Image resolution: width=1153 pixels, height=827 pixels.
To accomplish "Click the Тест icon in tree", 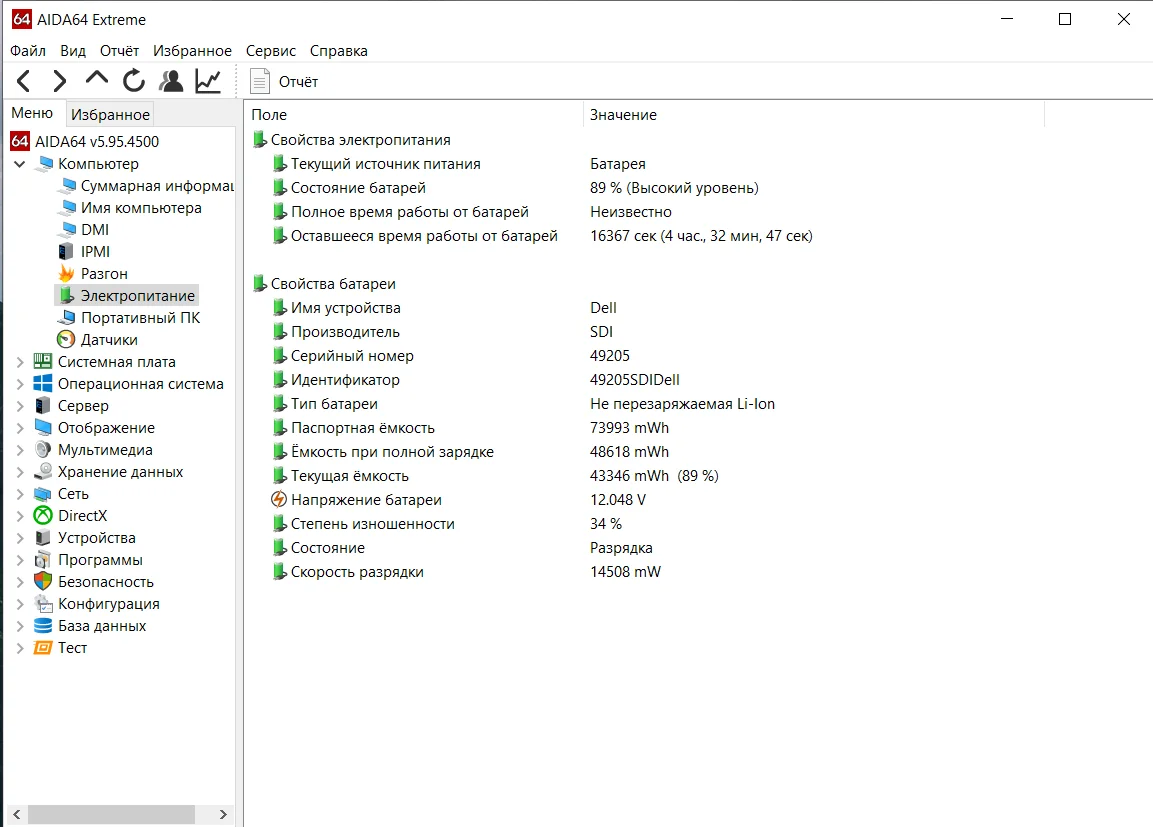I will coord(43,648).
